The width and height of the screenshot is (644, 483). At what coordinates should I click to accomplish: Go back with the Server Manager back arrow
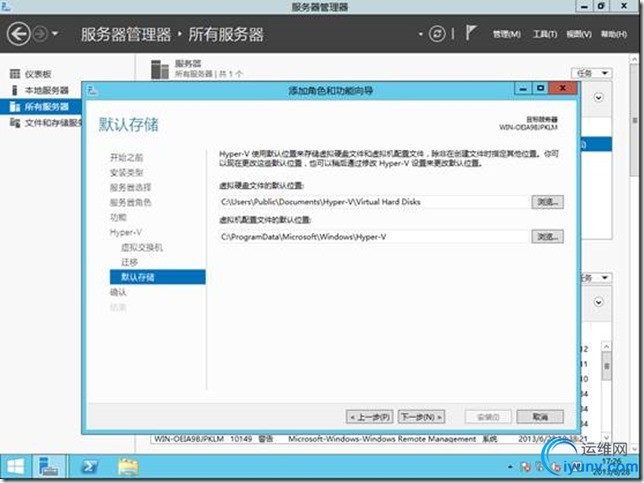click(18, 34)
